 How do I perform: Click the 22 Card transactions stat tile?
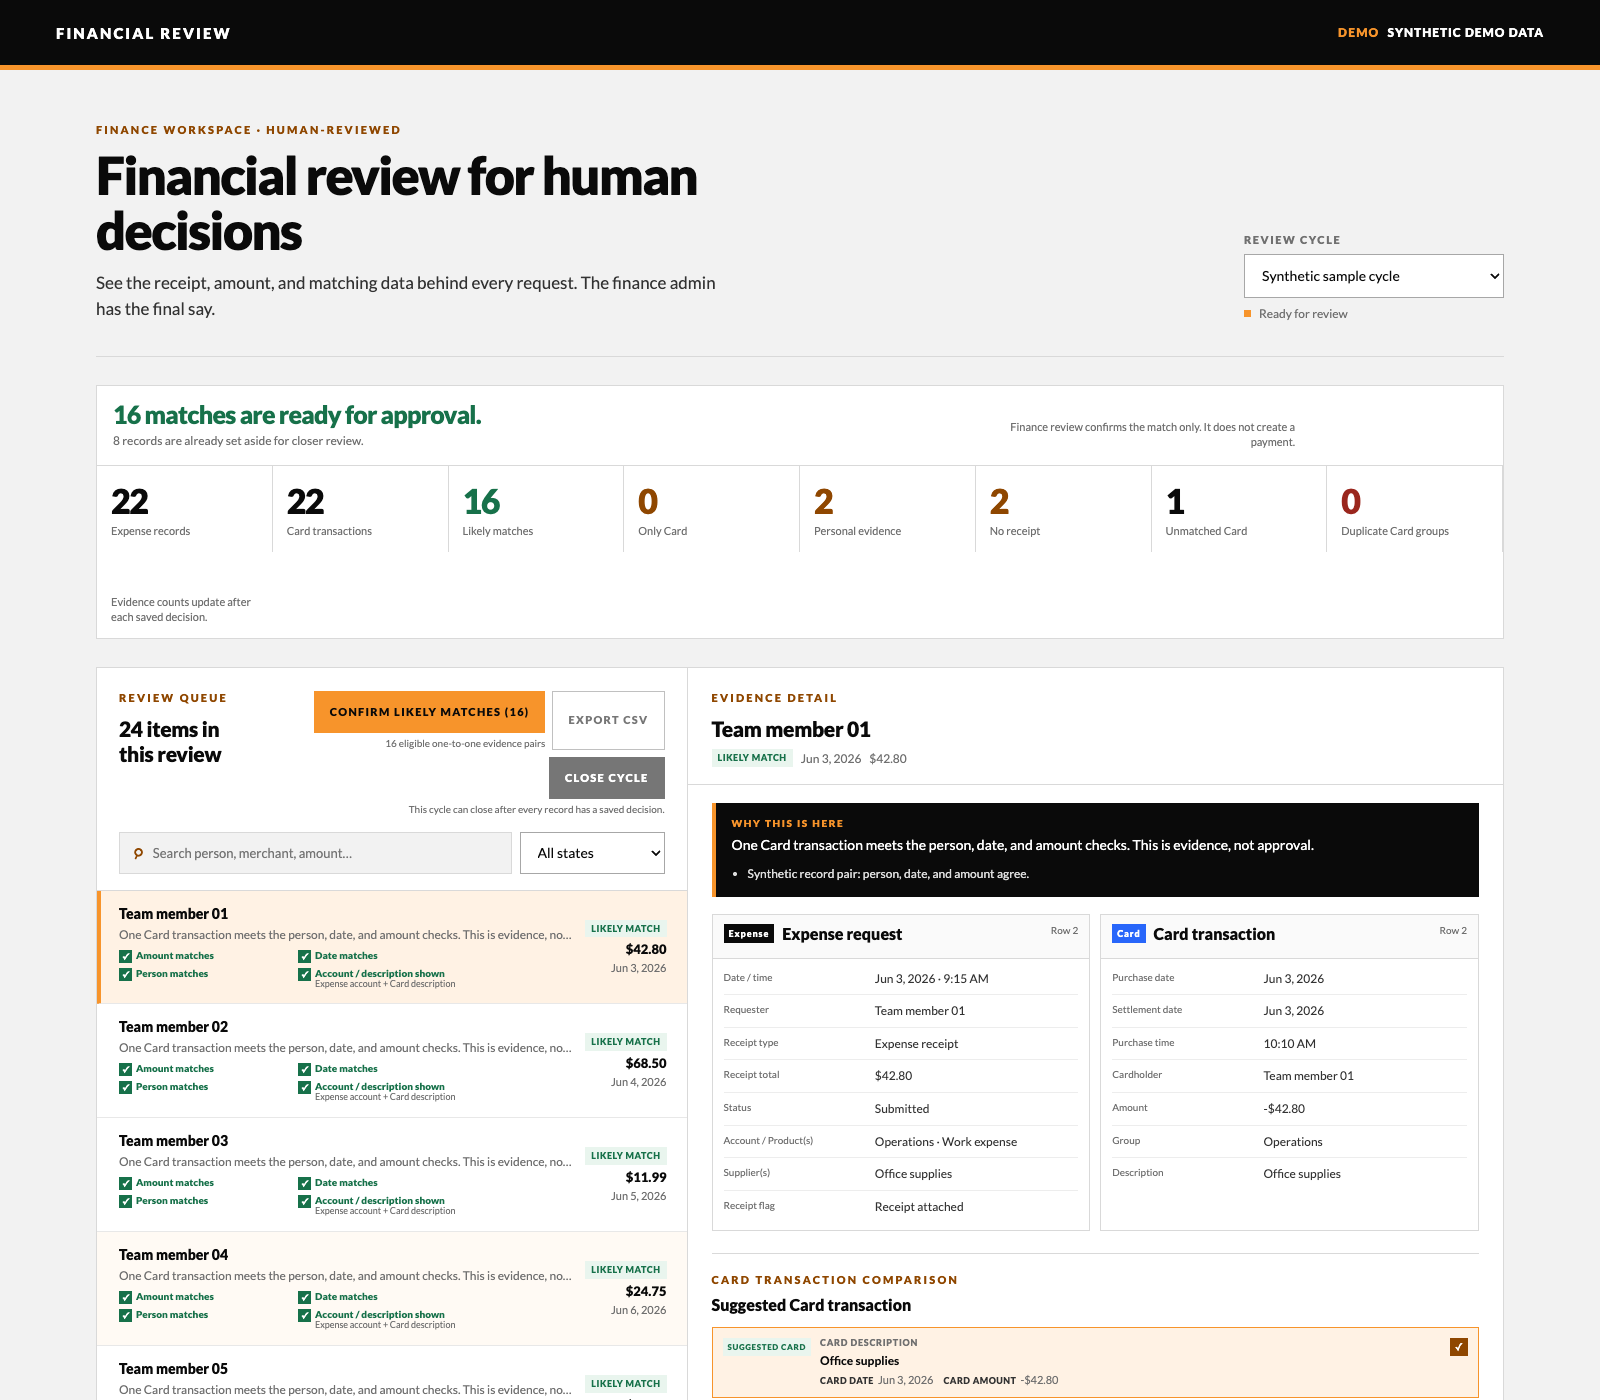pos(360,509)
